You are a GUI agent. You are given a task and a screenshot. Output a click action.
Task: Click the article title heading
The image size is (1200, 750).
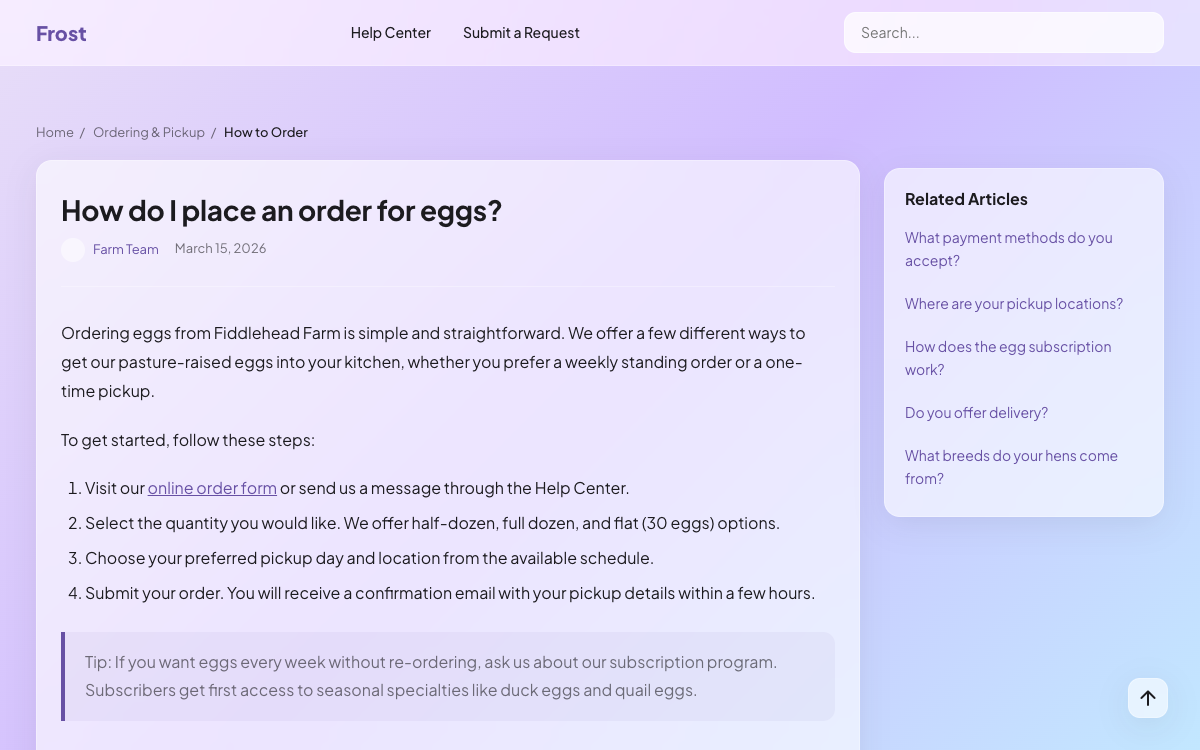point(281,210)
